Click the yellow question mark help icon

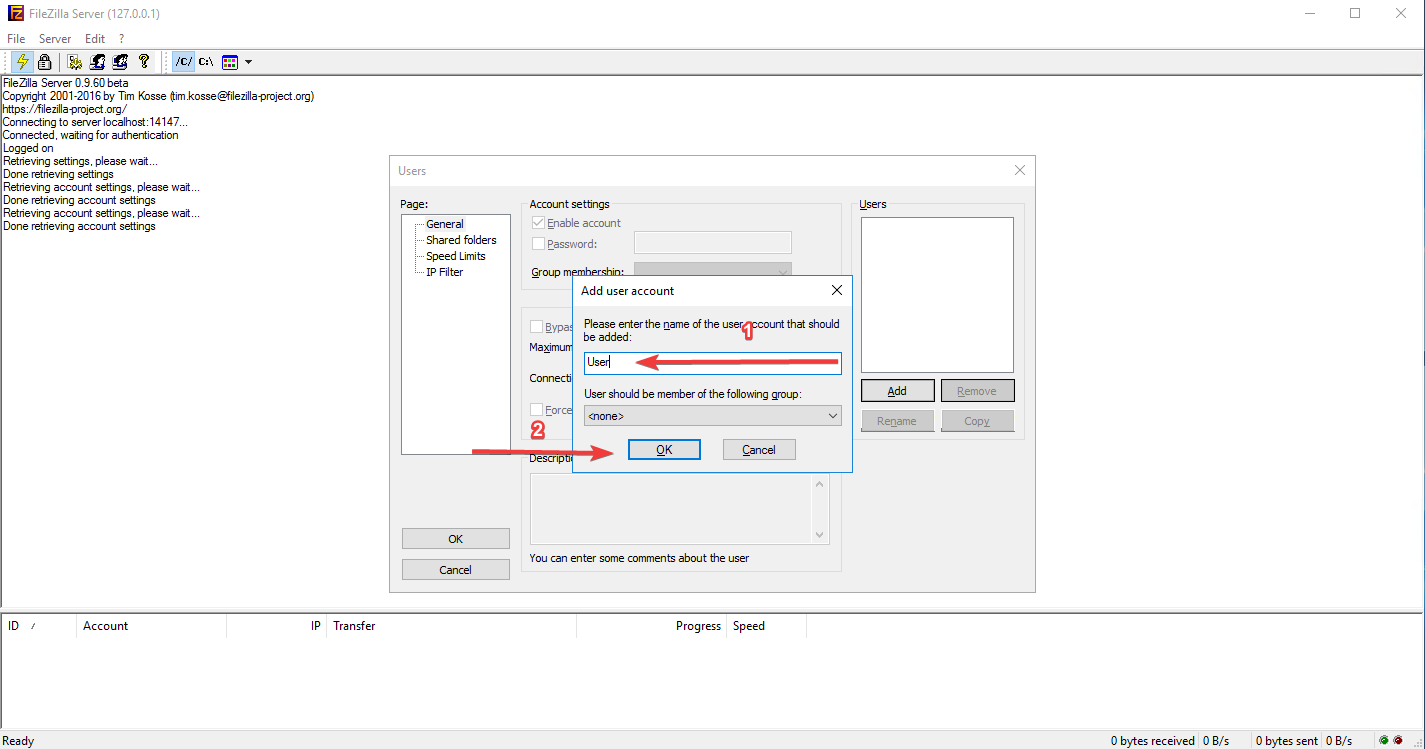(x=144, y=62)
